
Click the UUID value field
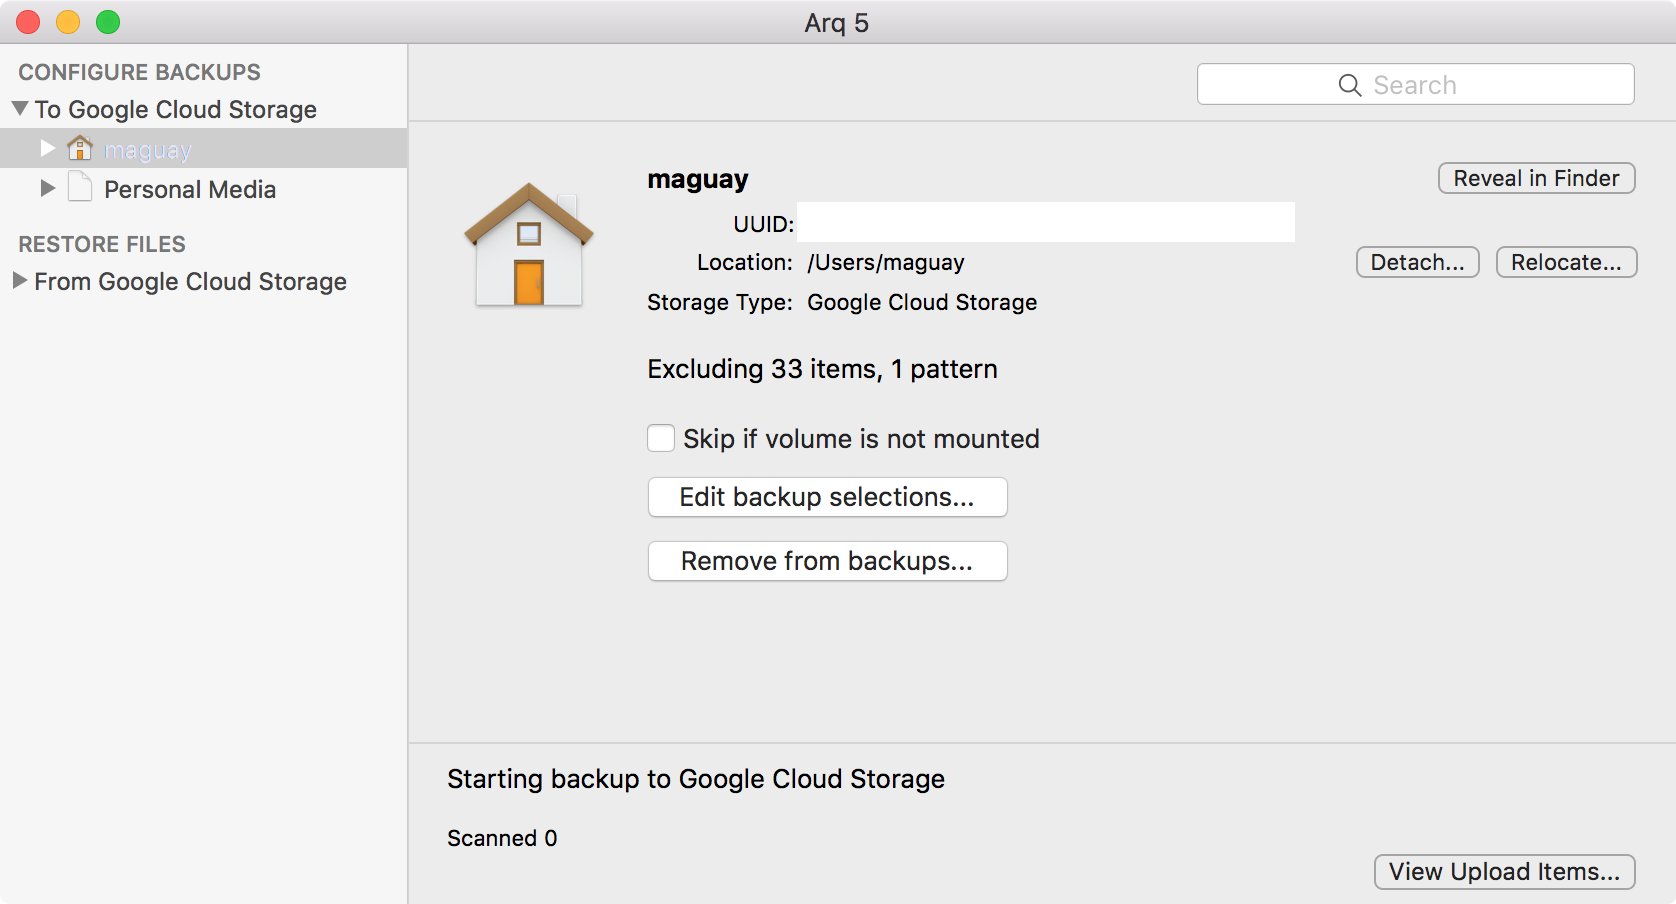coord(1045,222)
